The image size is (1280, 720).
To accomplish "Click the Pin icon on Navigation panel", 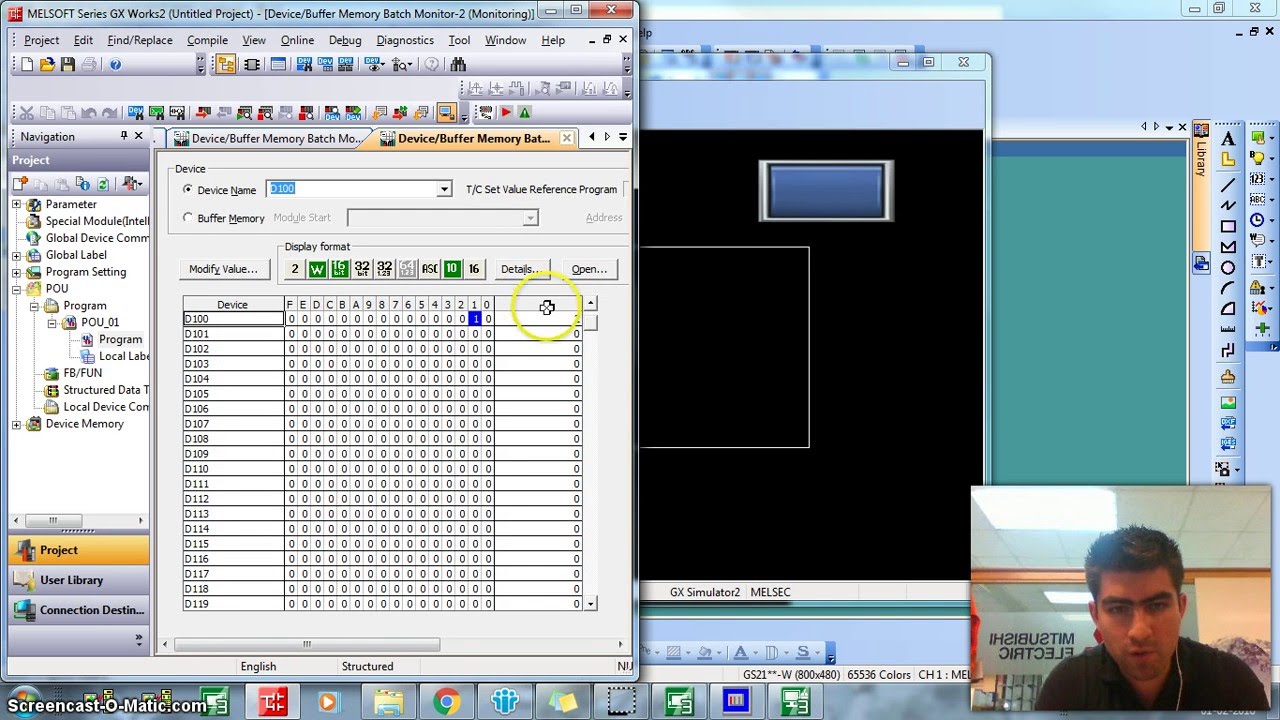I will point(124,136).
